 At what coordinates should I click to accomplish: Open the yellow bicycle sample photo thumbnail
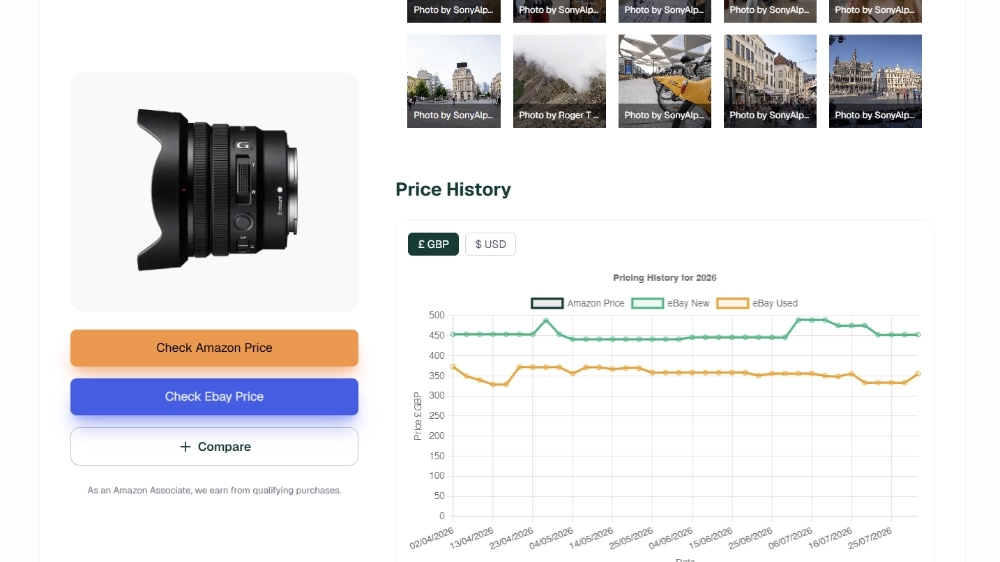tap(665, 81)
